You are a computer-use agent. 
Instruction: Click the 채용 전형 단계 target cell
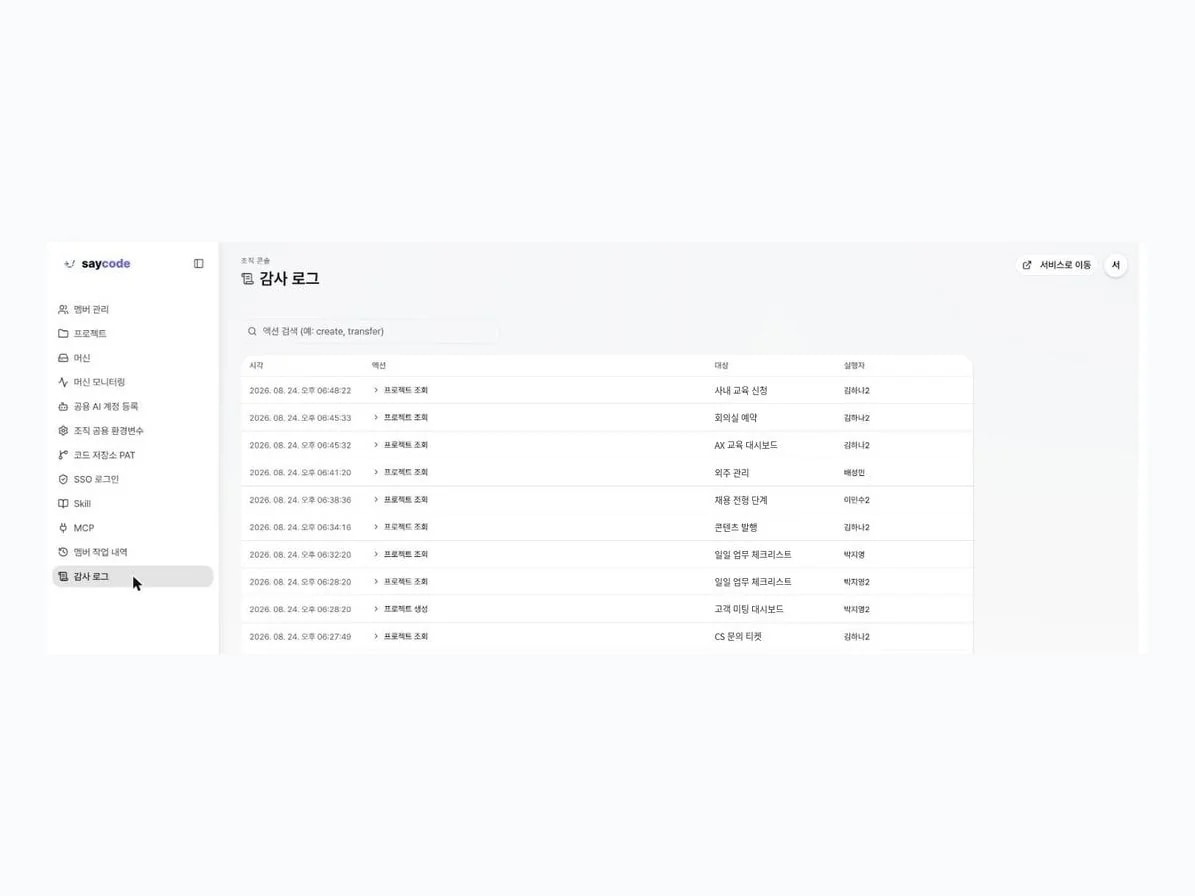tap(741, 500)
